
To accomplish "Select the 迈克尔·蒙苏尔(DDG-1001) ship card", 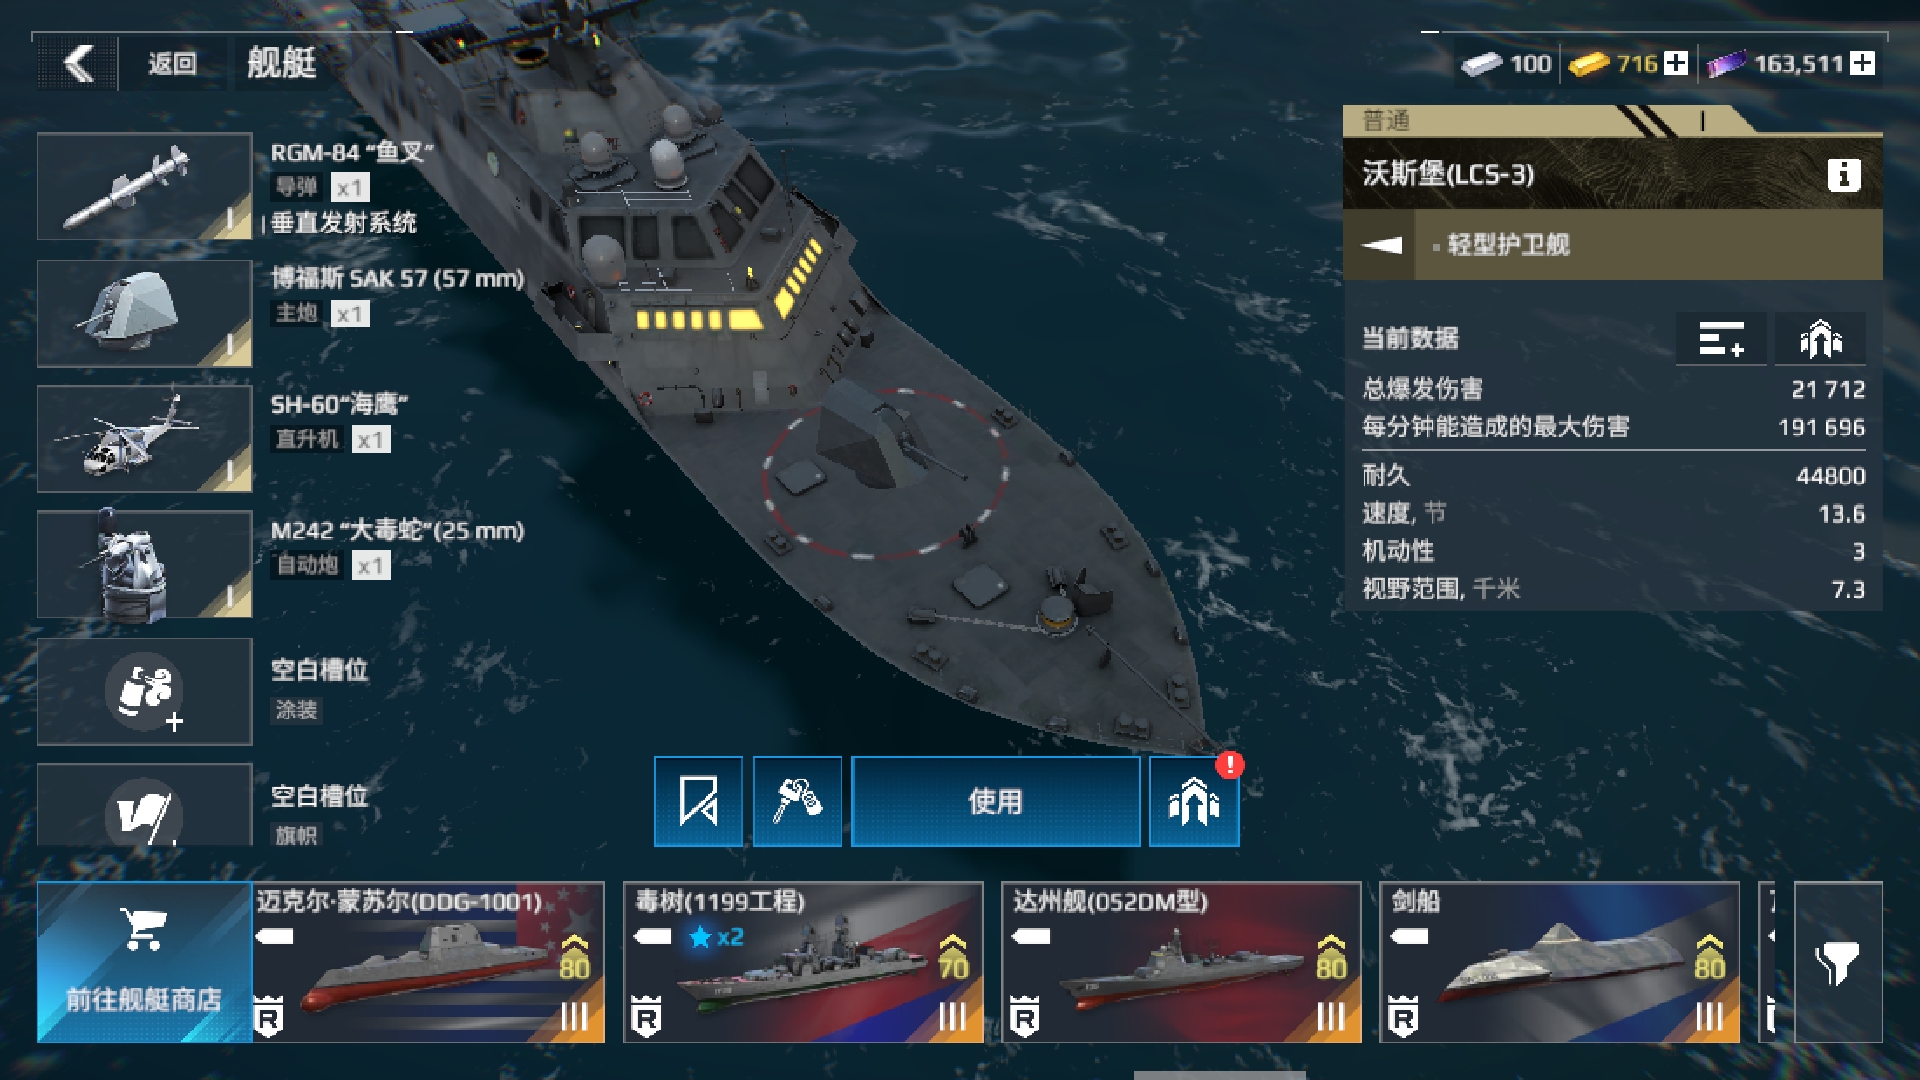I will click(428, 962).
